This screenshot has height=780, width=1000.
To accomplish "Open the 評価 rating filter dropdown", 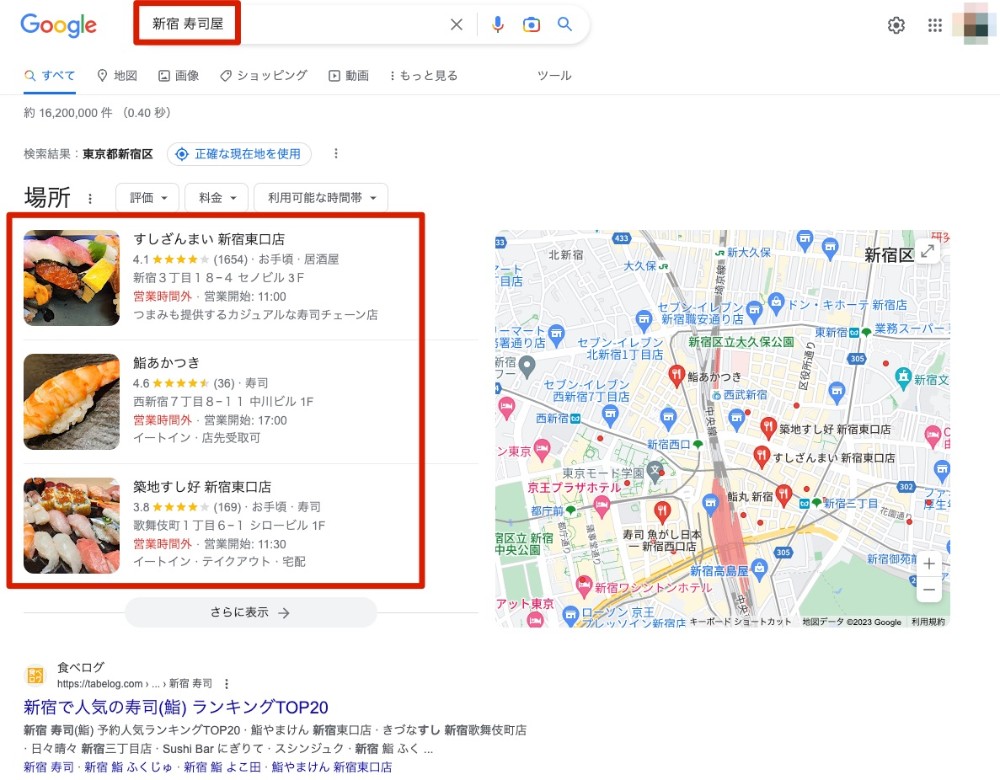I will tap(146, 197).
